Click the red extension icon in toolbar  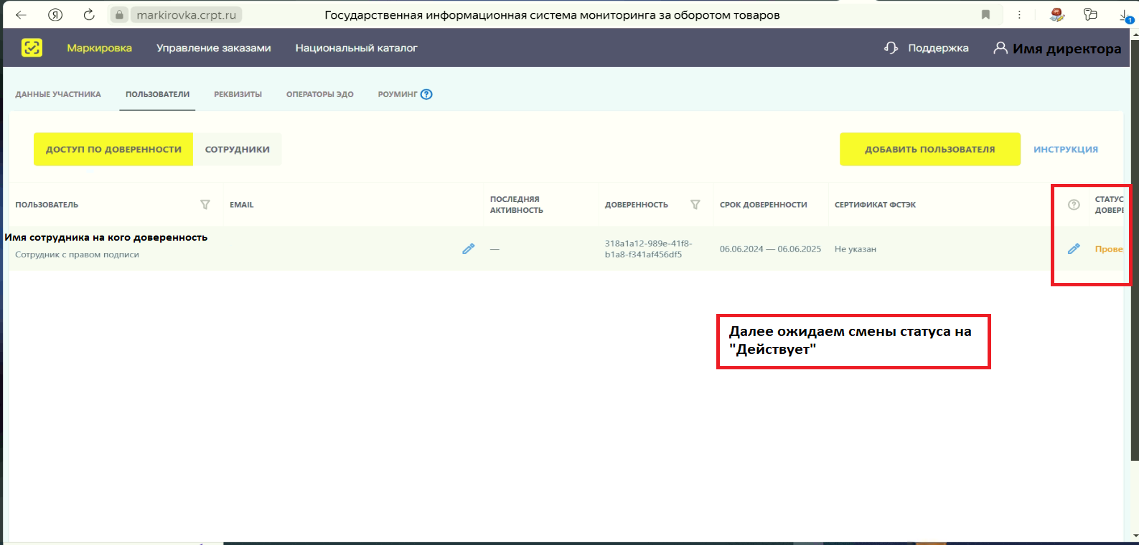[x=1058, y=15]
